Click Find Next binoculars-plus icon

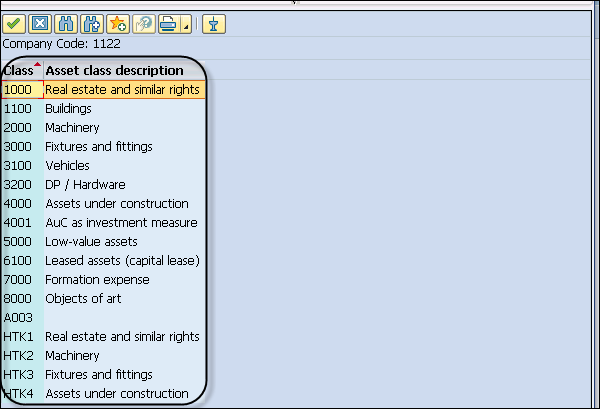pyautogui.click(x=92, y=24)
